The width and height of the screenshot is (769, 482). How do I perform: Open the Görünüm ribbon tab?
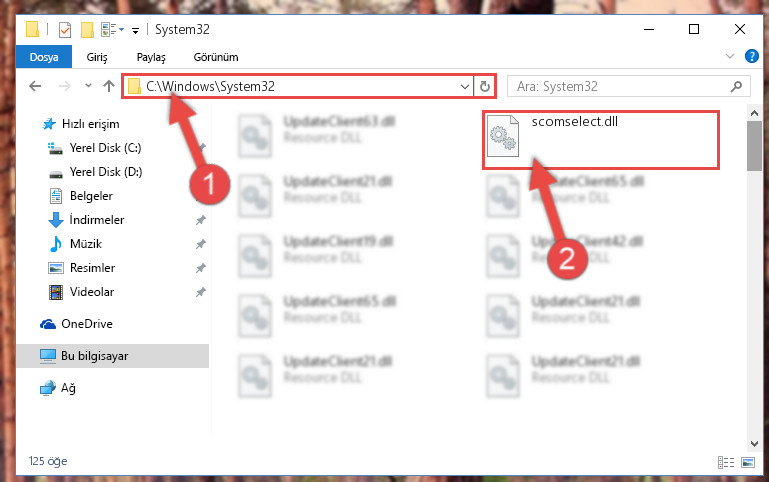[216, 57]
